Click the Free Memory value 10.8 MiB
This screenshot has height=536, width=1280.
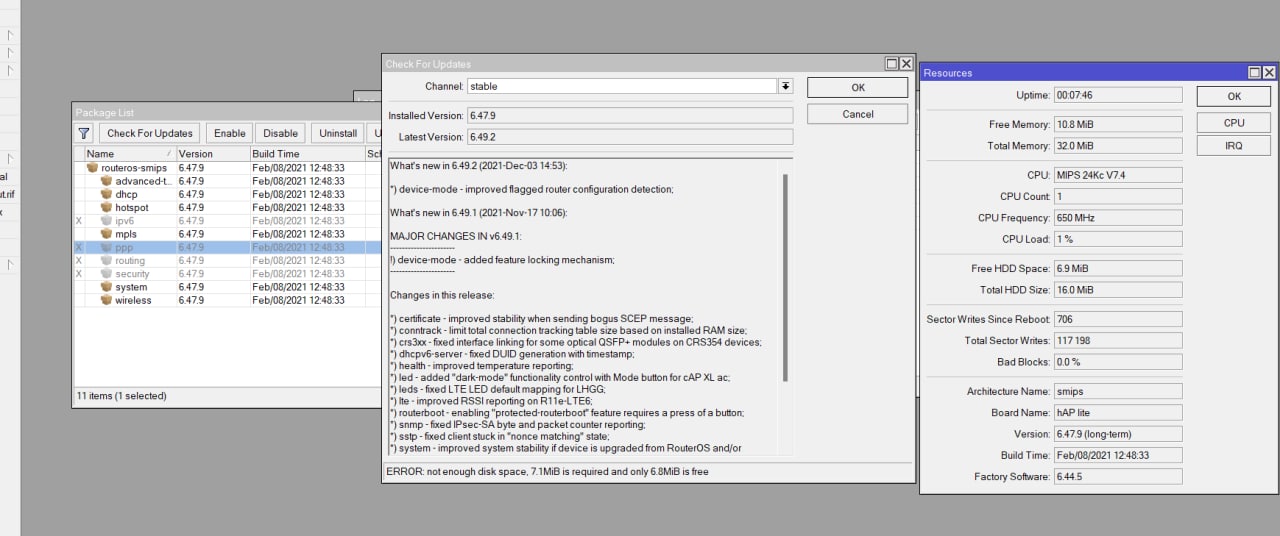click(x=1118, y=125)
